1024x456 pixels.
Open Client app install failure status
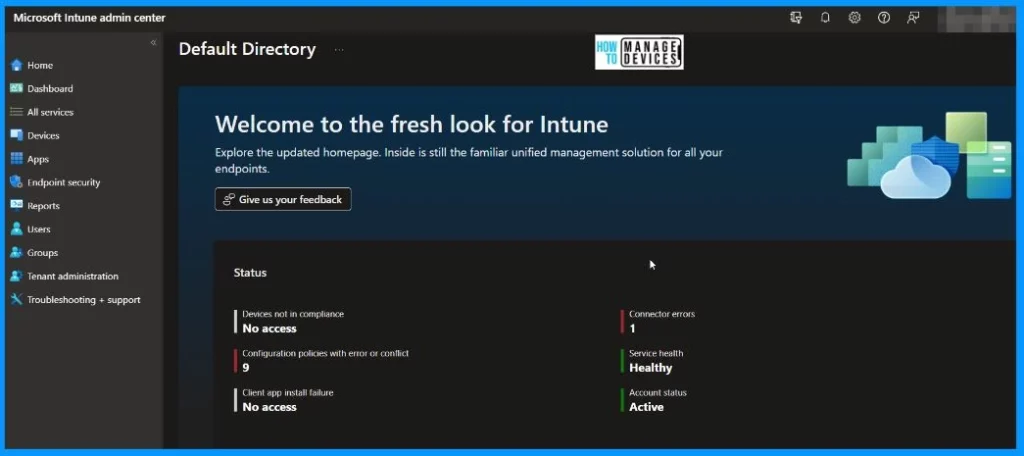(287, 400)
